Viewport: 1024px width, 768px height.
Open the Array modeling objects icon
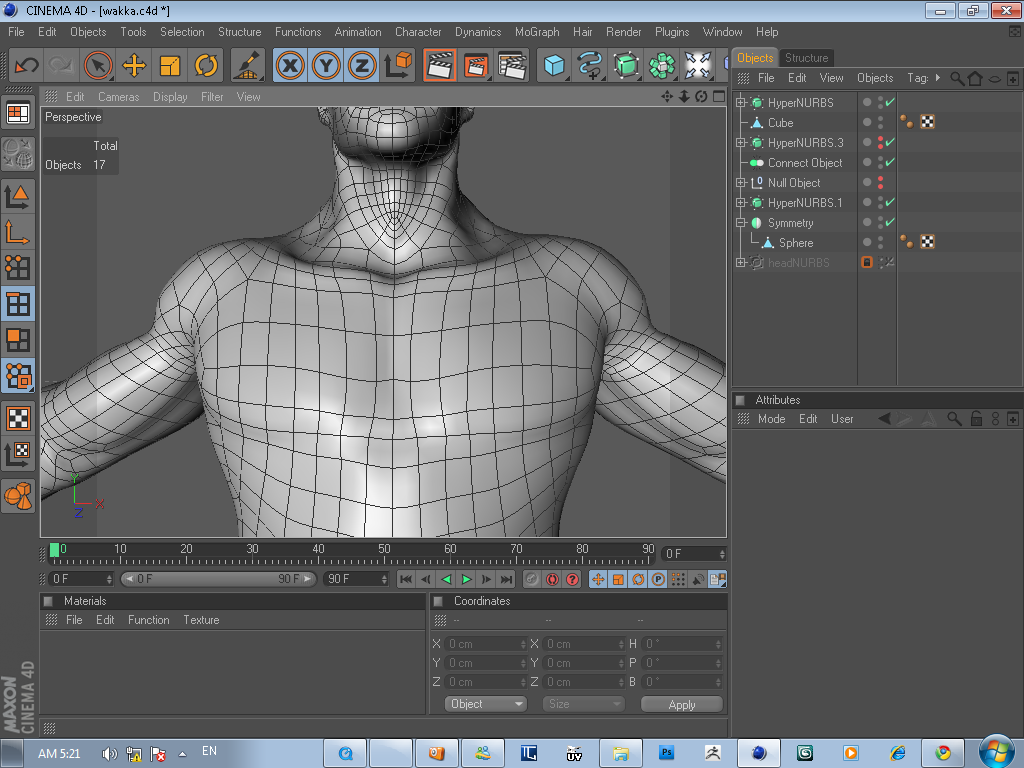(662, 65)
